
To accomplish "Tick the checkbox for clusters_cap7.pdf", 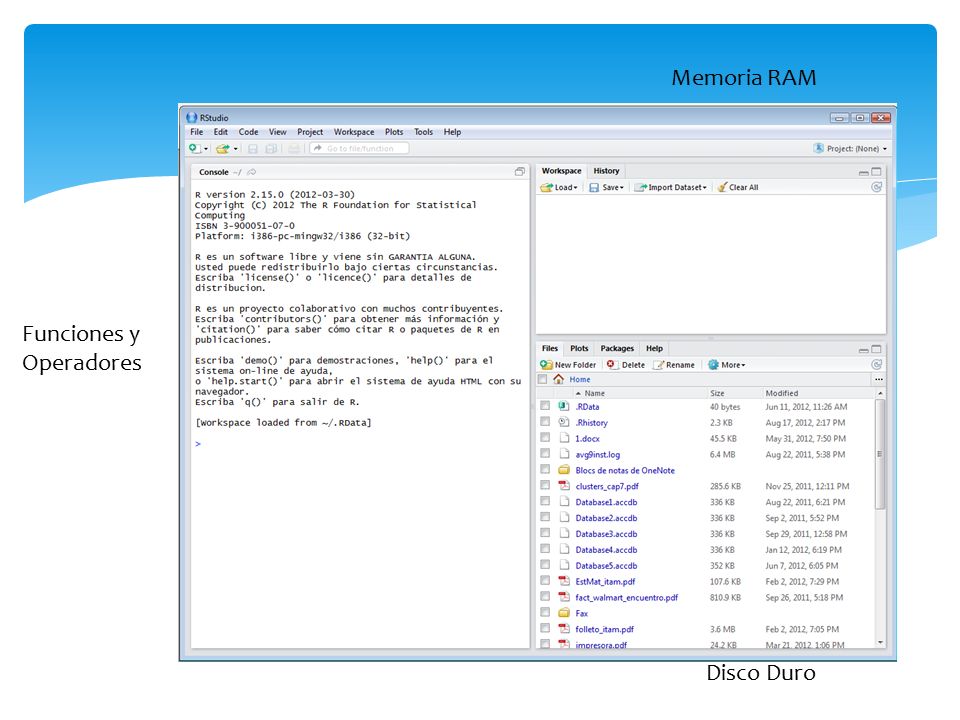I will (x=545, y=485).
